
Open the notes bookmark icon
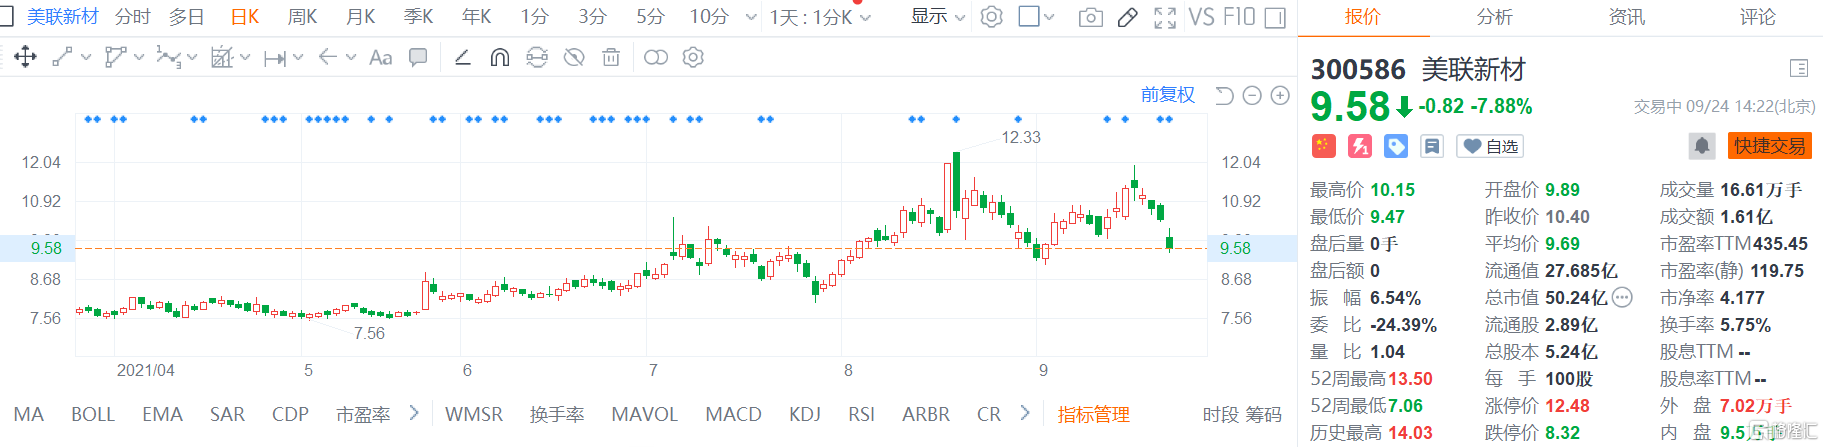click(x=1432, y=146)
